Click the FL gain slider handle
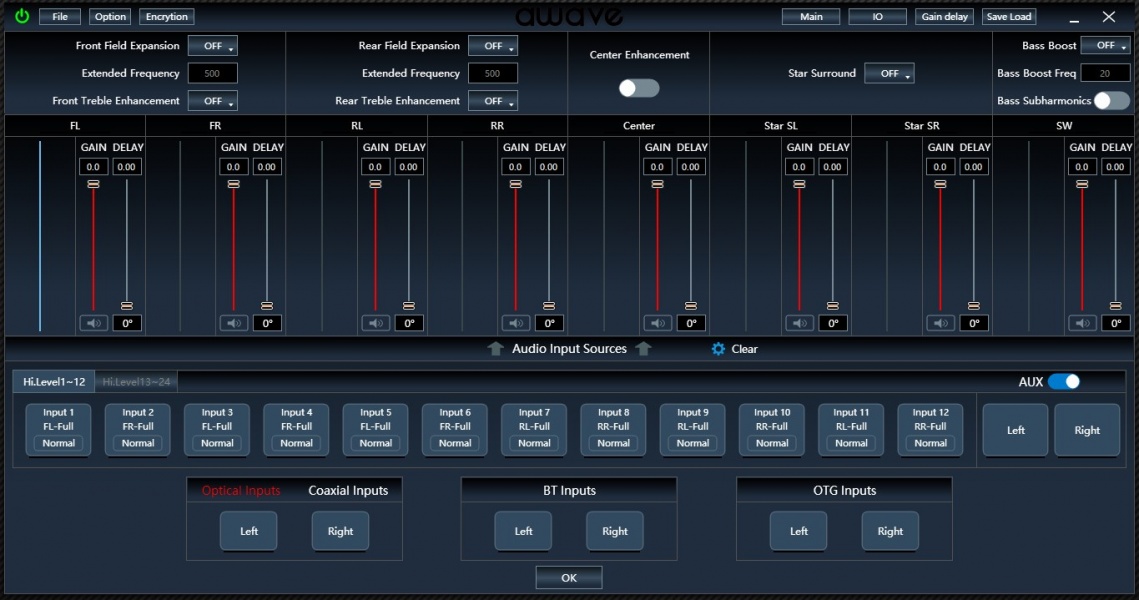The height and width of the screenshot is (600, 1139). 93,185
